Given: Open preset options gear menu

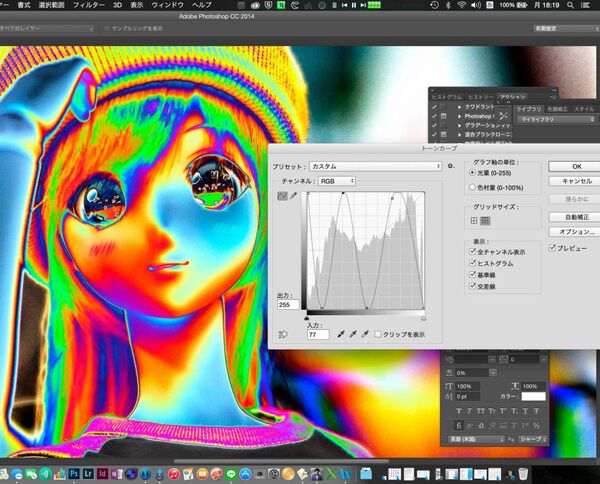Looking at the screenshot, I should [x=451, y=166].
